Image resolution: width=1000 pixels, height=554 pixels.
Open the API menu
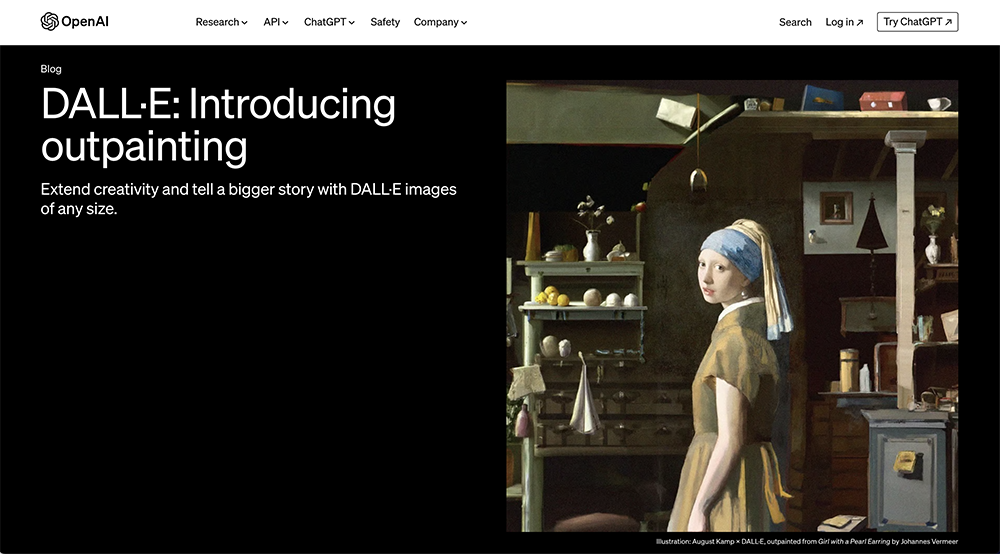(276, 22)
